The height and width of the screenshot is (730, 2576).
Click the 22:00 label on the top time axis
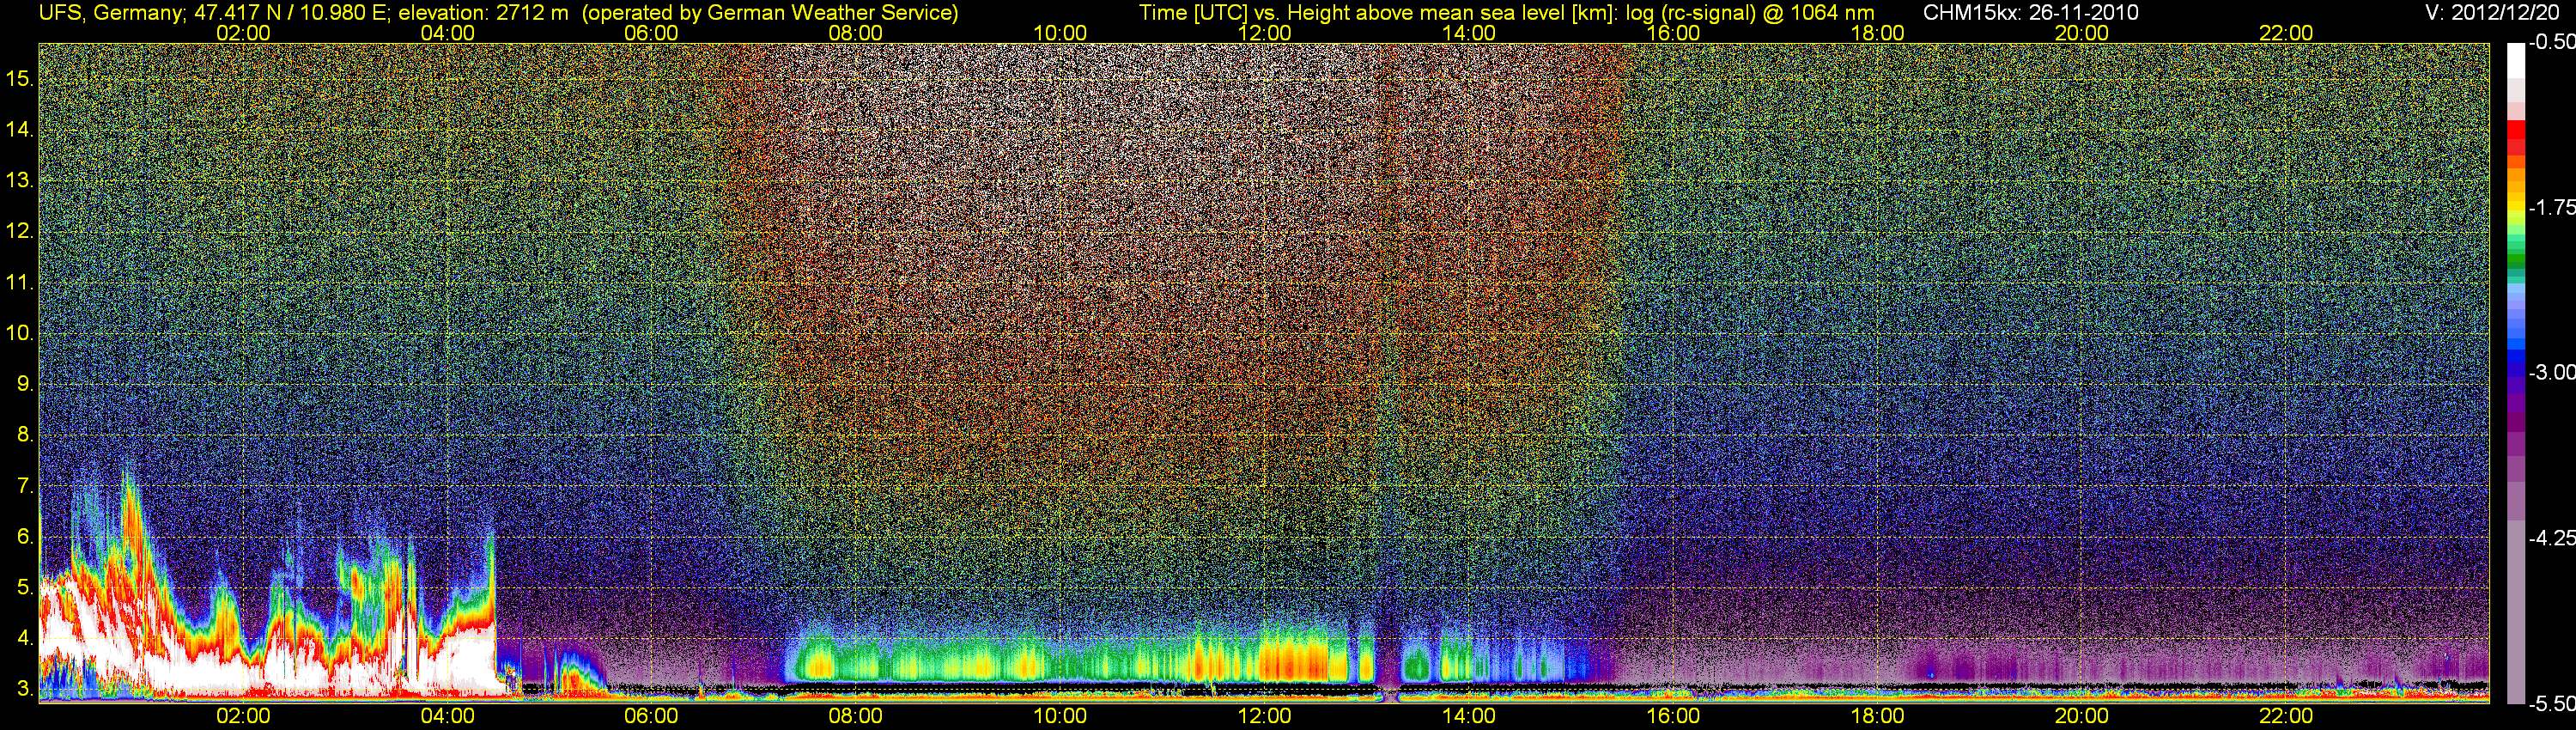(x=2286, y=33)
